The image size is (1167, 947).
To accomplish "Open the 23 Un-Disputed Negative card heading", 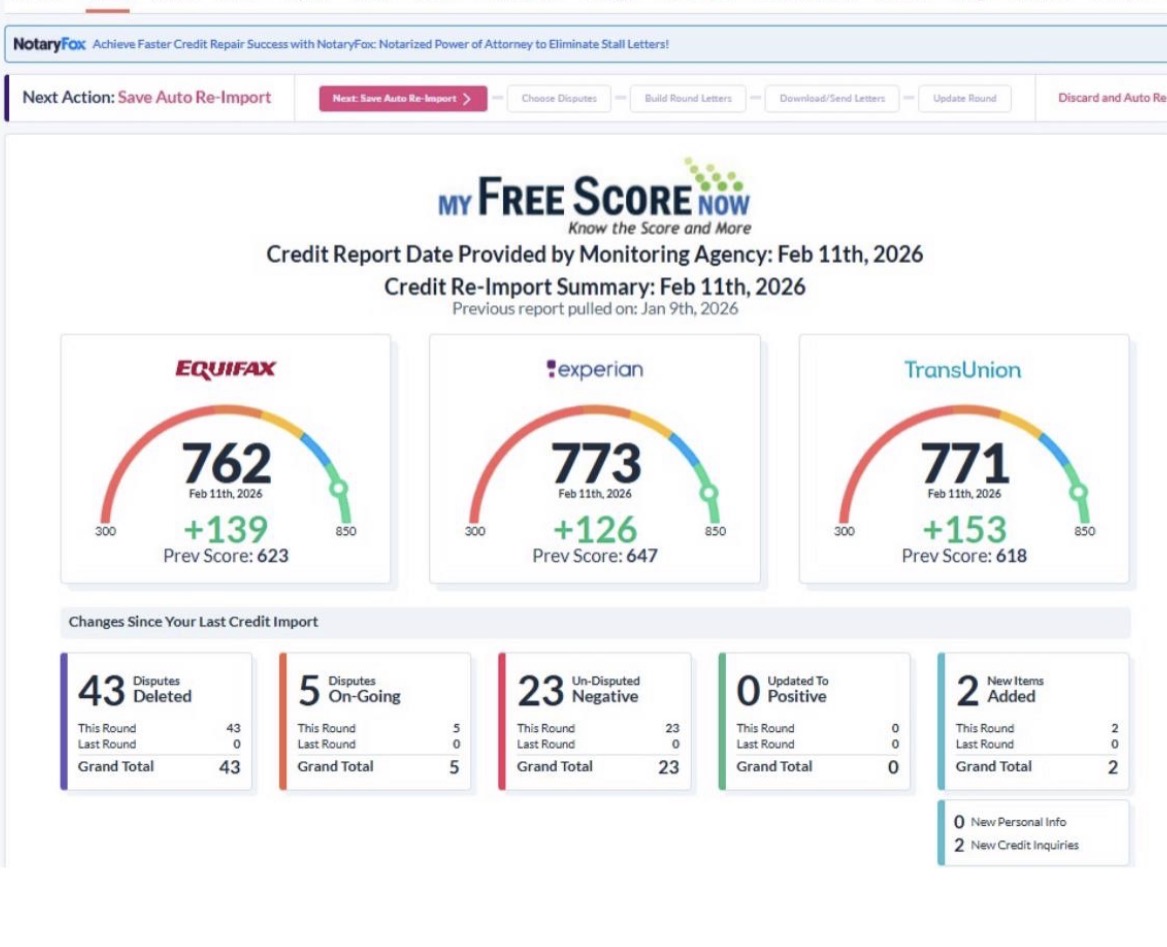I will tap(578, 690).
